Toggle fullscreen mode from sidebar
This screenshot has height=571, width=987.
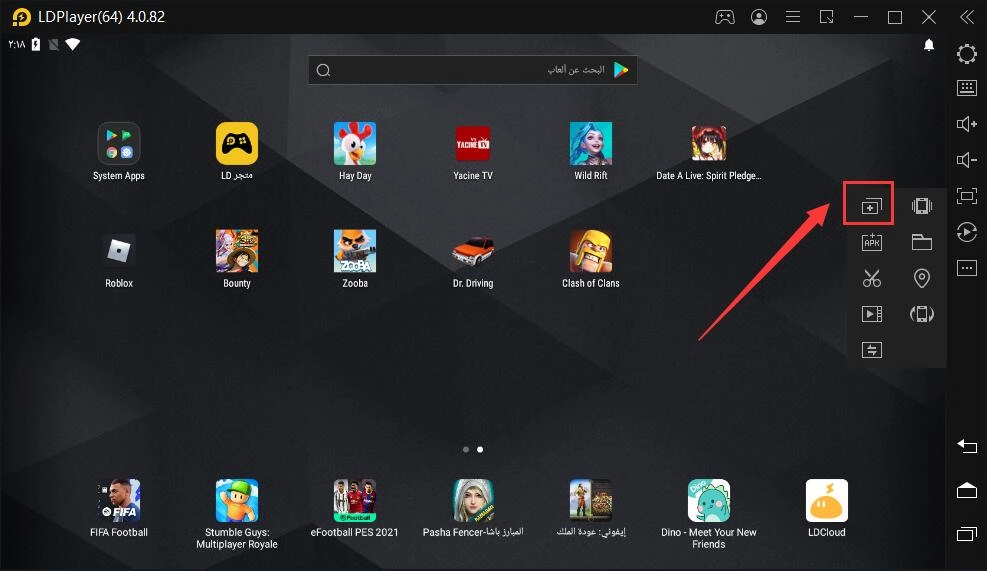point(967,196)
